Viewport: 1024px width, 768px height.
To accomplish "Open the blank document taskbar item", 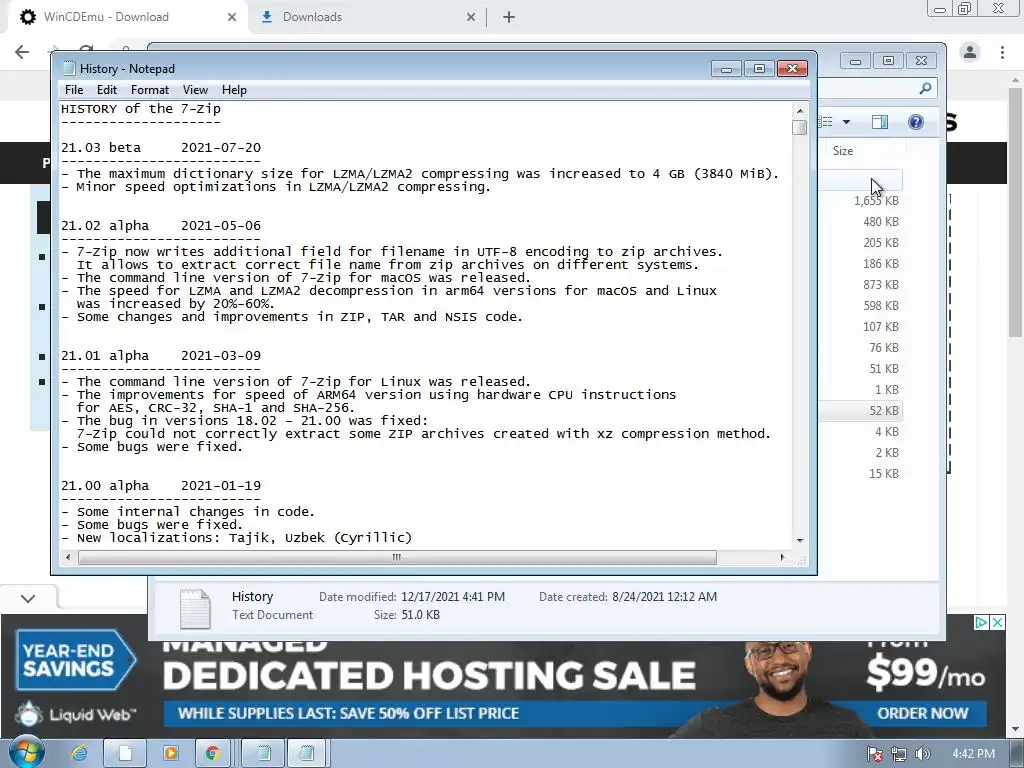I will [x=125, y=753].
